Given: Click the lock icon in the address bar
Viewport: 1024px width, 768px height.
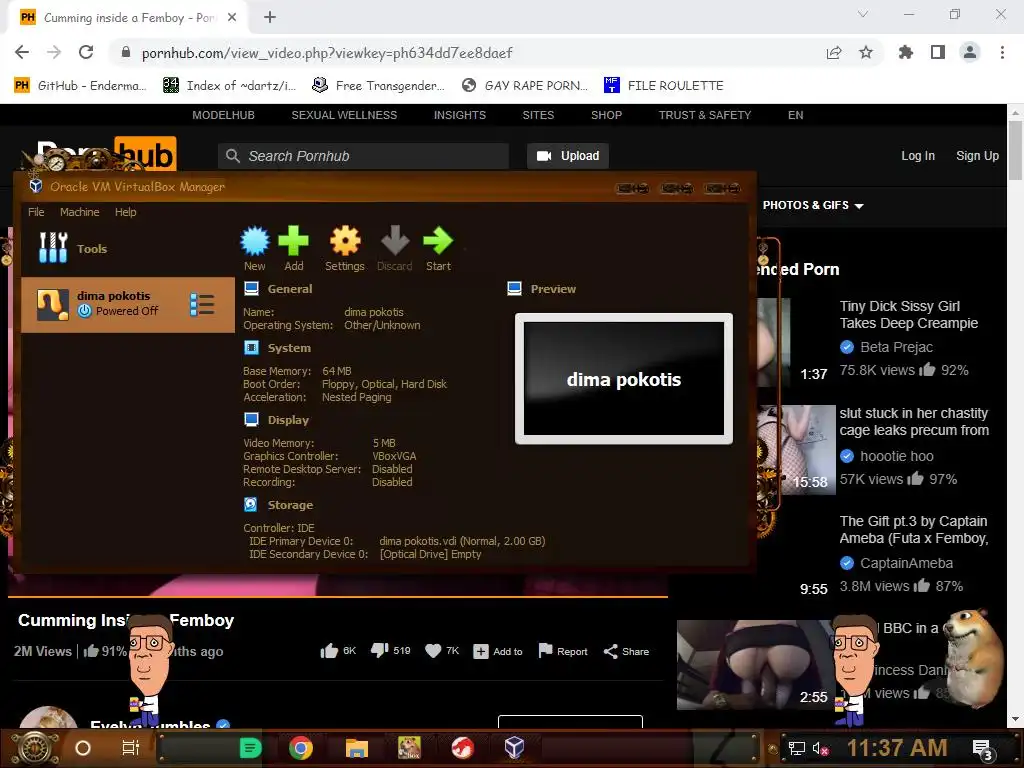Looking at the screenshot, I should click(126, 52).
